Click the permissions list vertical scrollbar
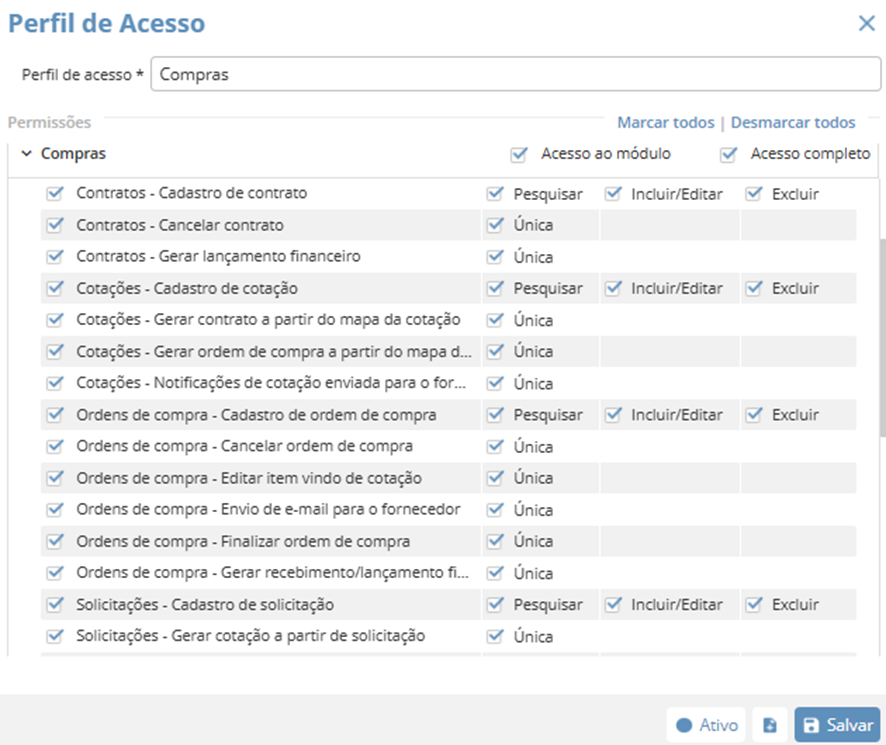Viewport: 886px width, 745px height. [x=881, y=340]
